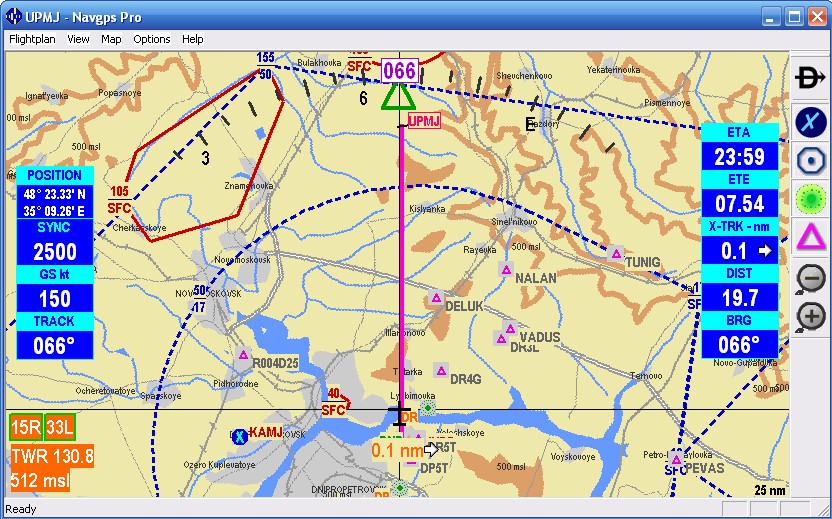Zoom in the map with plus magnifier
The image size is (832, 519).
pos(810,317)
